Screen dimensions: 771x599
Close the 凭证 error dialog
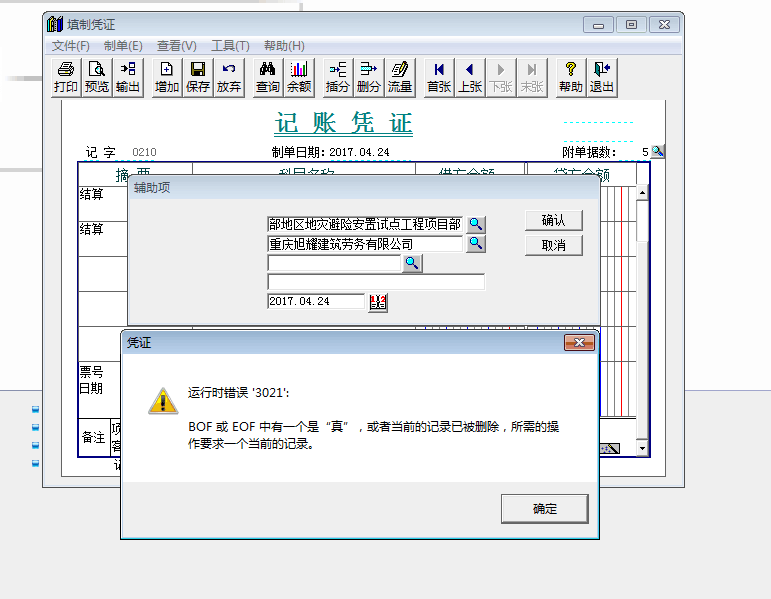579,343
